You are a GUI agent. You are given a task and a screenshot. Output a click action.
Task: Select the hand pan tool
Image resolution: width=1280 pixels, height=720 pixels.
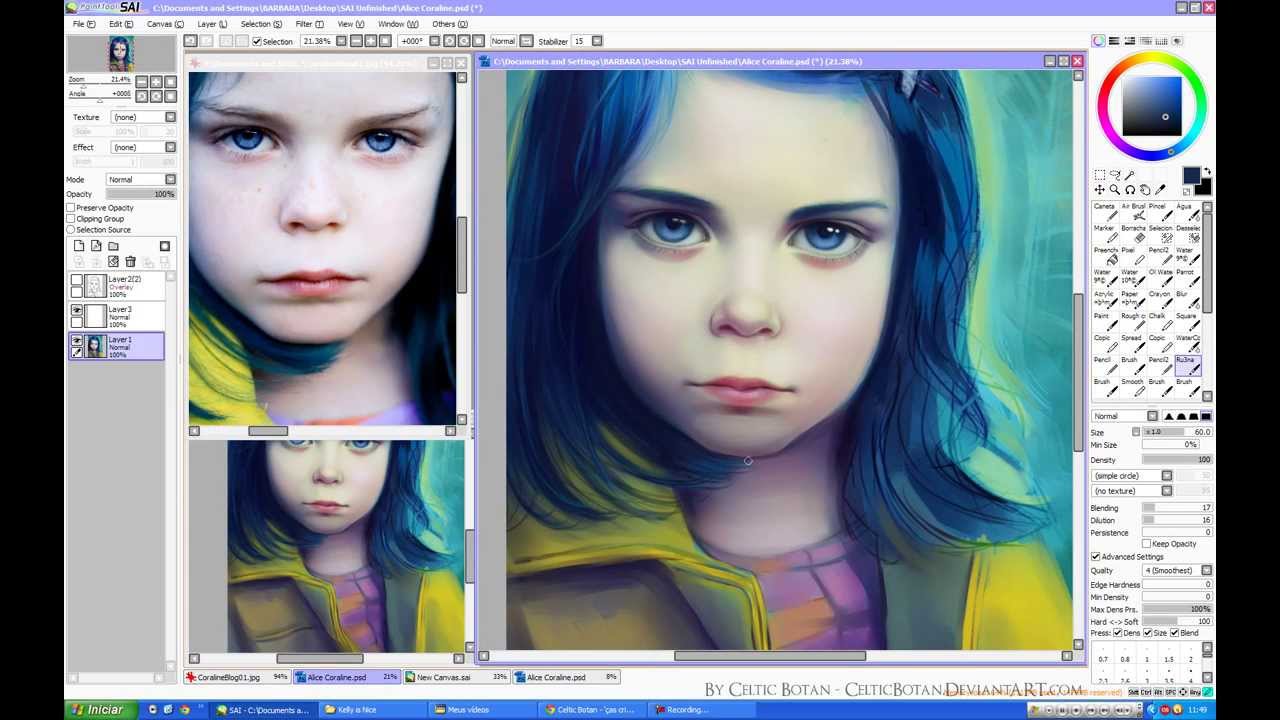[x=1145, y=190]
